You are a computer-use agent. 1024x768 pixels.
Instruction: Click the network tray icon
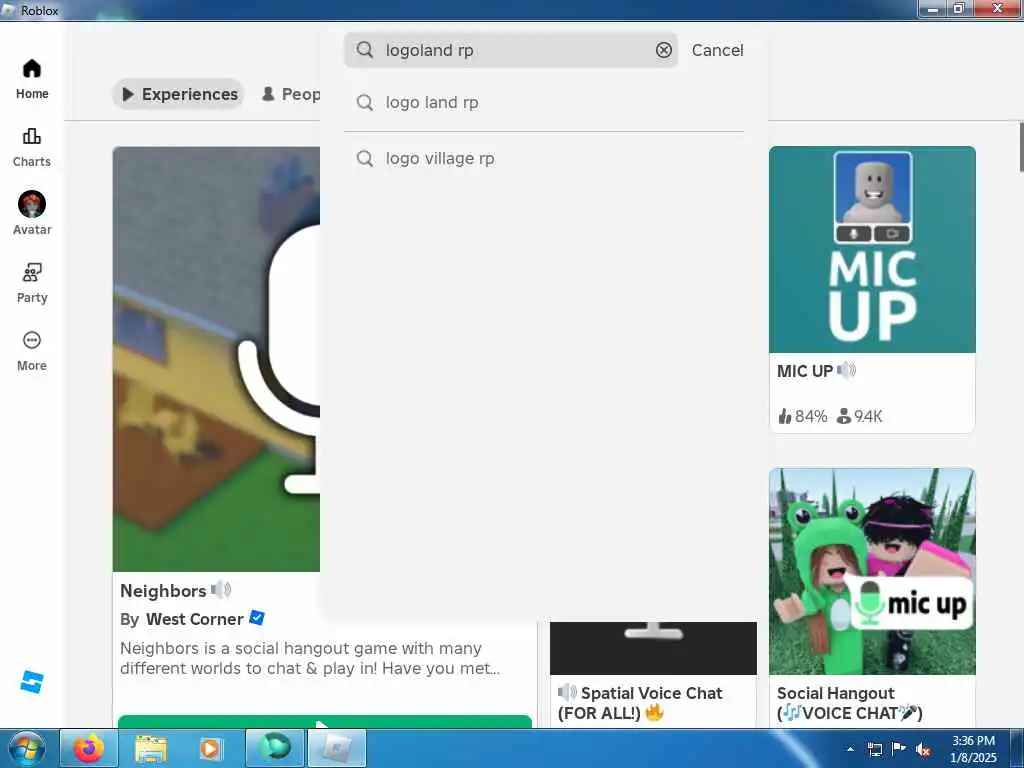click(874, 749)
